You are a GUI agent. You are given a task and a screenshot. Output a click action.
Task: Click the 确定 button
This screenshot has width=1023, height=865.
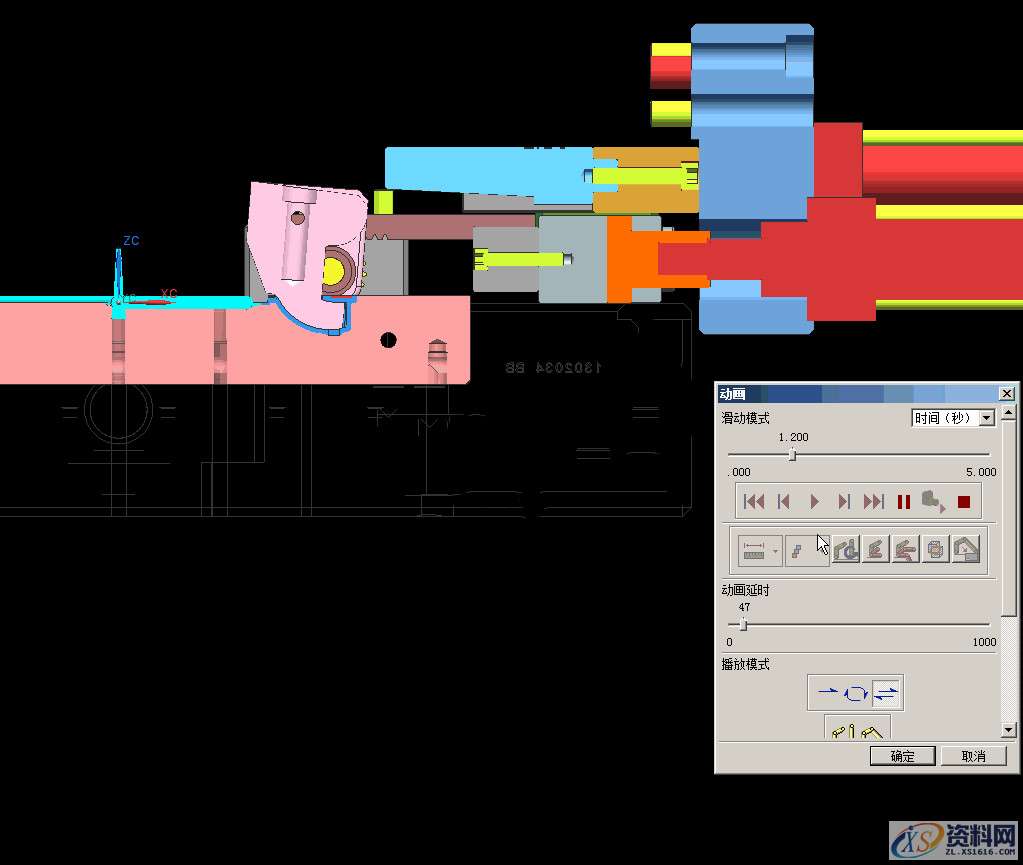902,756
